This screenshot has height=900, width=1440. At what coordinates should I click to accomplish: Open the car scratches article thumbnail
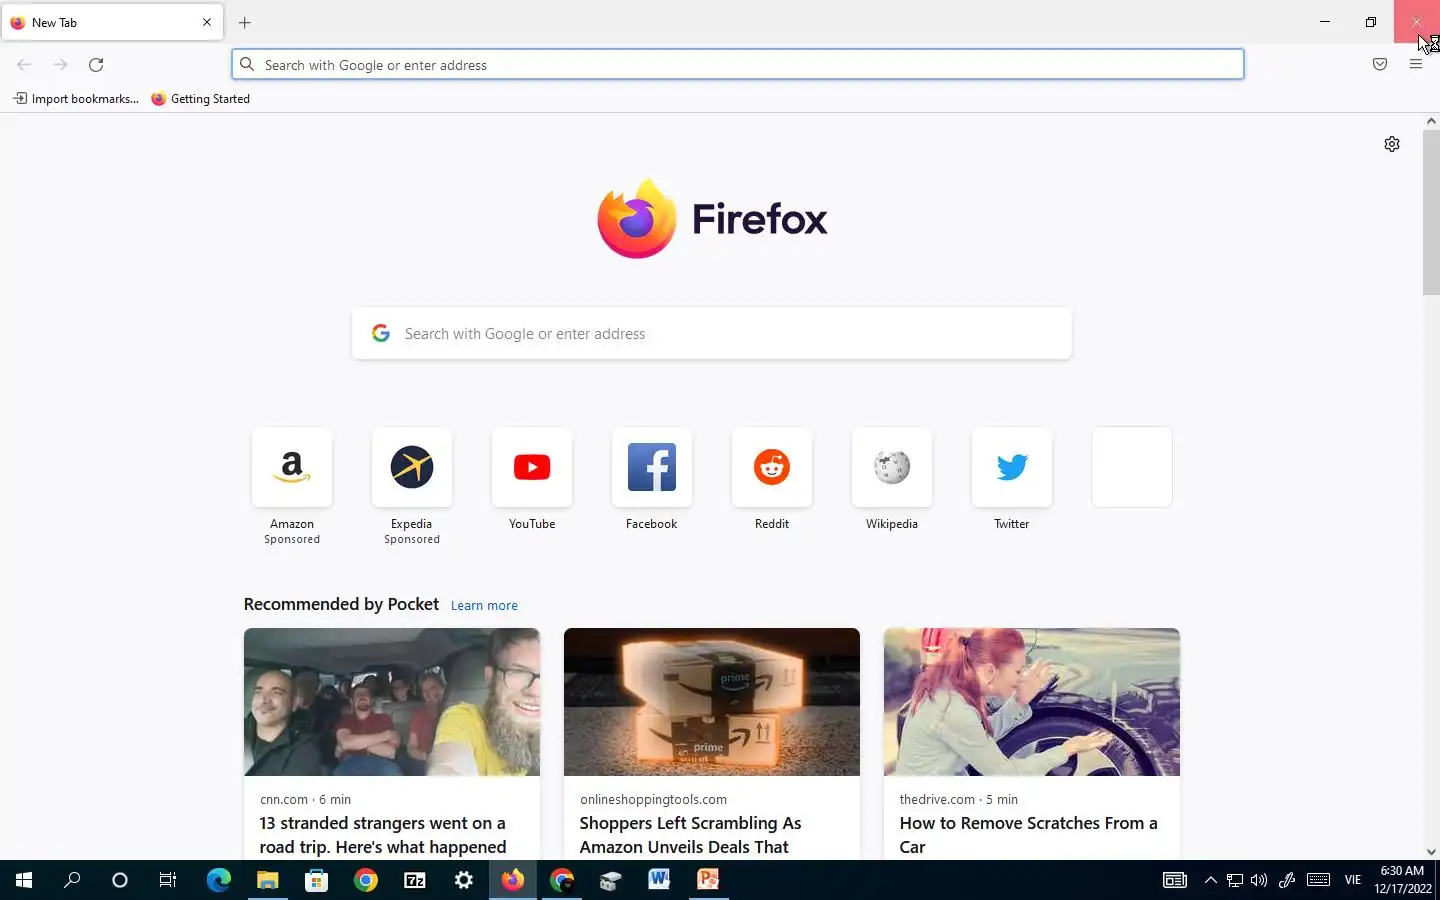1032,702
